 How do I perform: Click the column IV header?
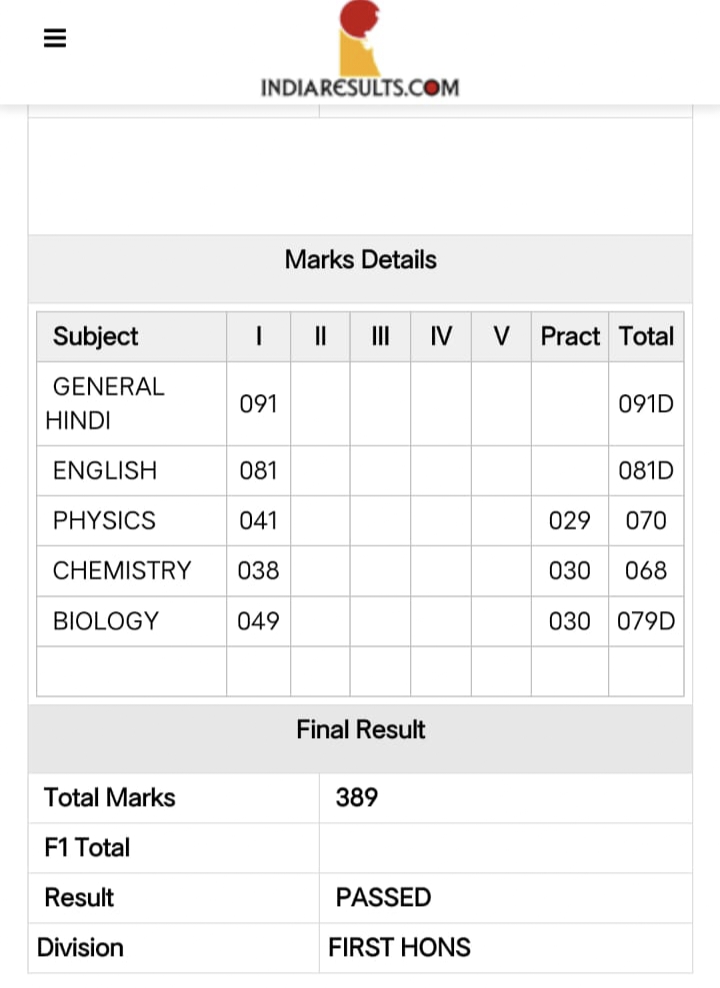point(441,336)
